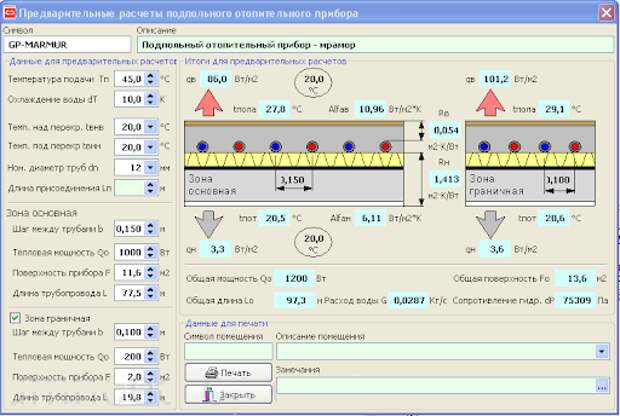Adjust main zone Длина трубопровода 77,5 stepper
Image resolution: width=620 pixels, height=416 pixels.
click(x=150, y=293)
